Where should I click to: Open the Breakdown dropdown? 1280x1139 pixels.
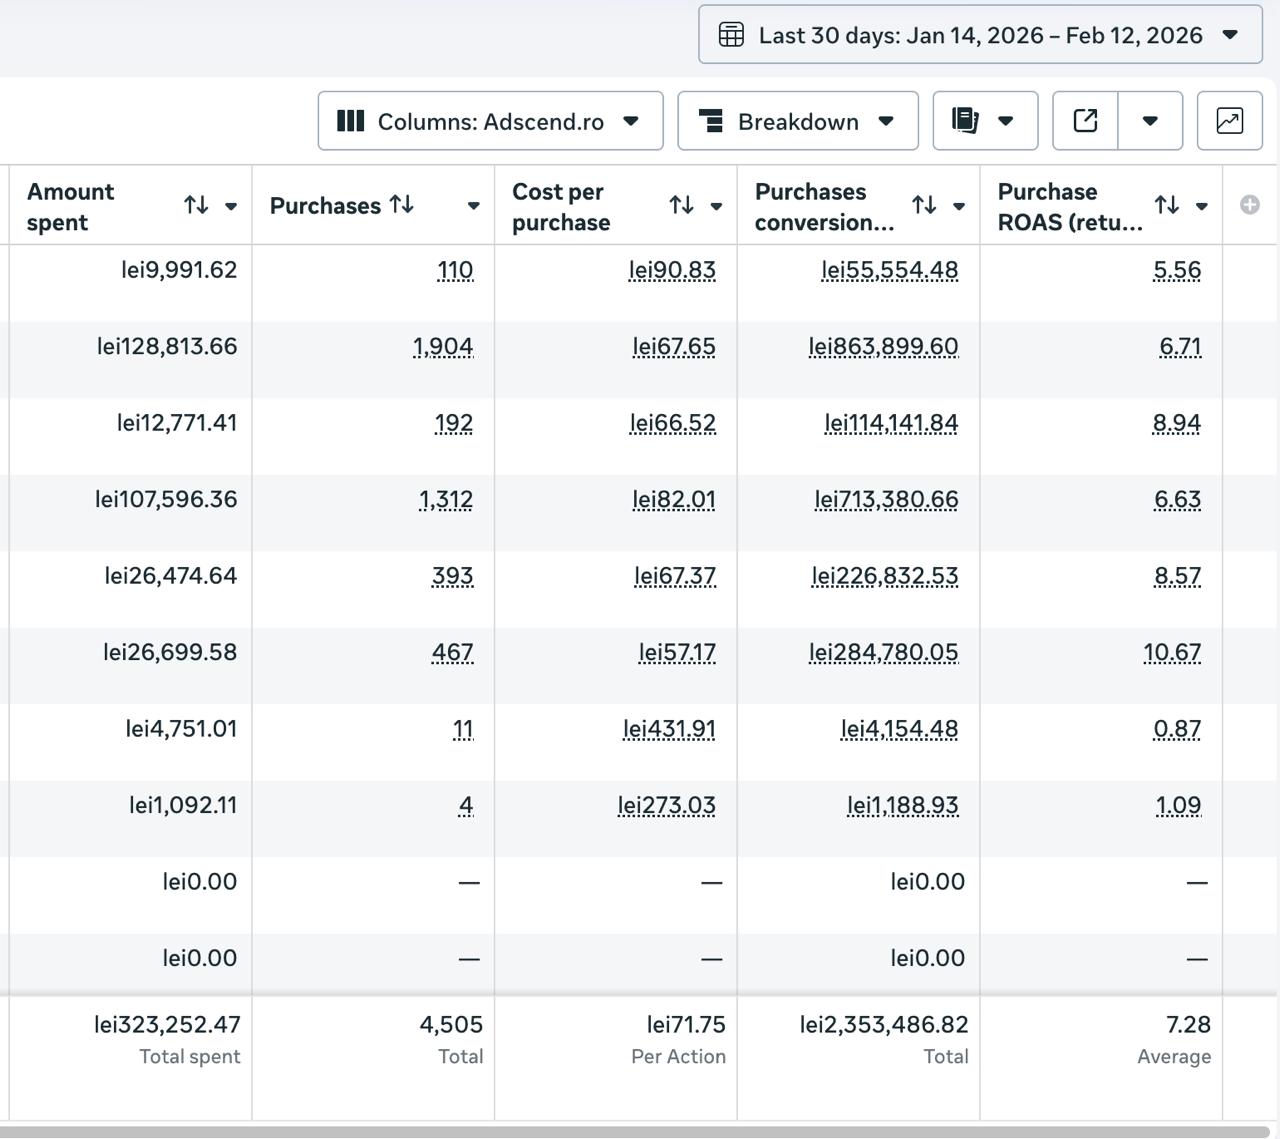tap(798, 121)
